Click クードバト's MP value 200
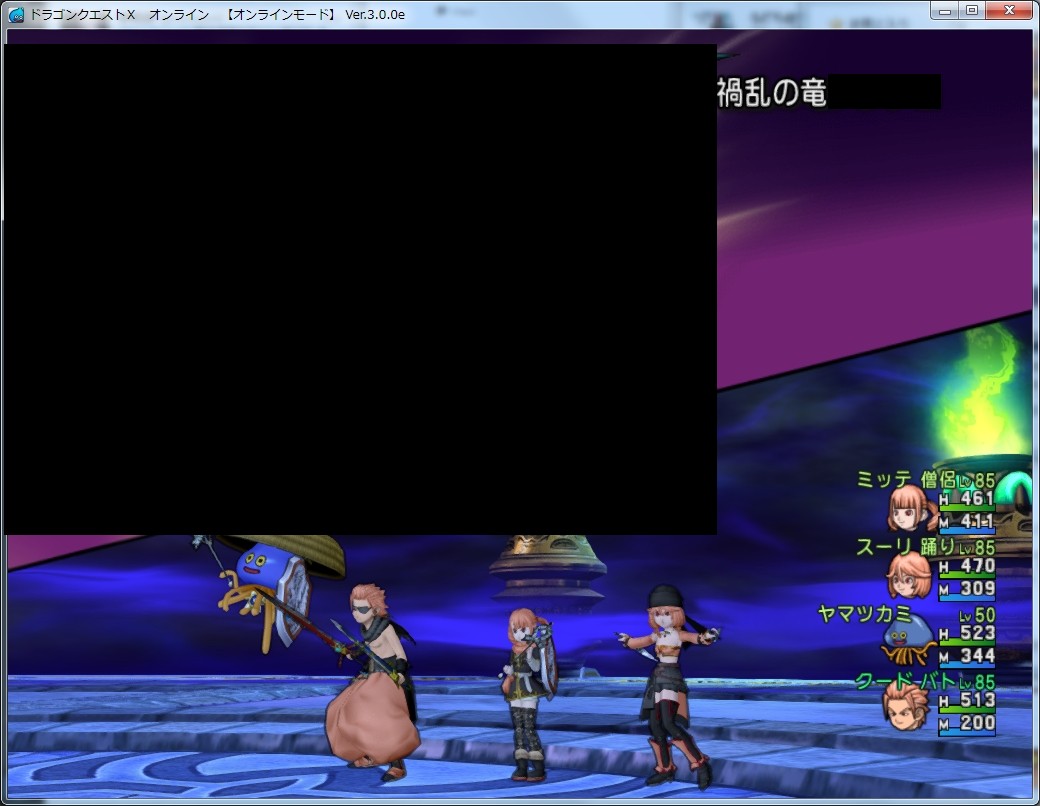Screen dimensions: 1040x806 pos(977,723)
